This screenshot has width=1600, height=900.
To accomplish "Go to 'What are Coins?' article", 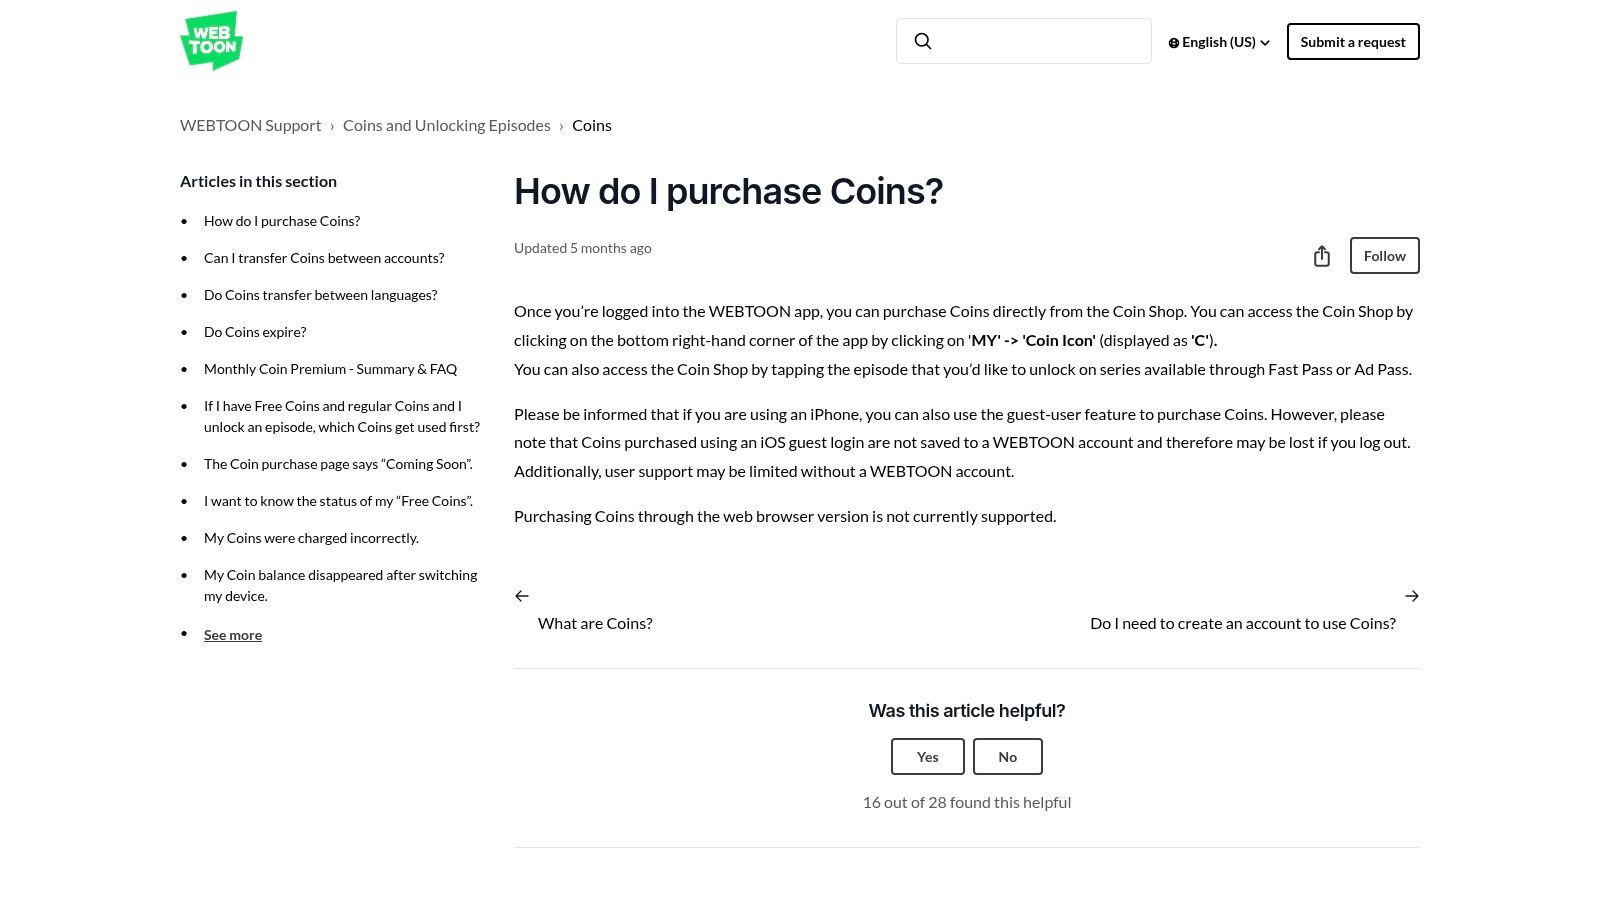I will (x=595, y=623).
